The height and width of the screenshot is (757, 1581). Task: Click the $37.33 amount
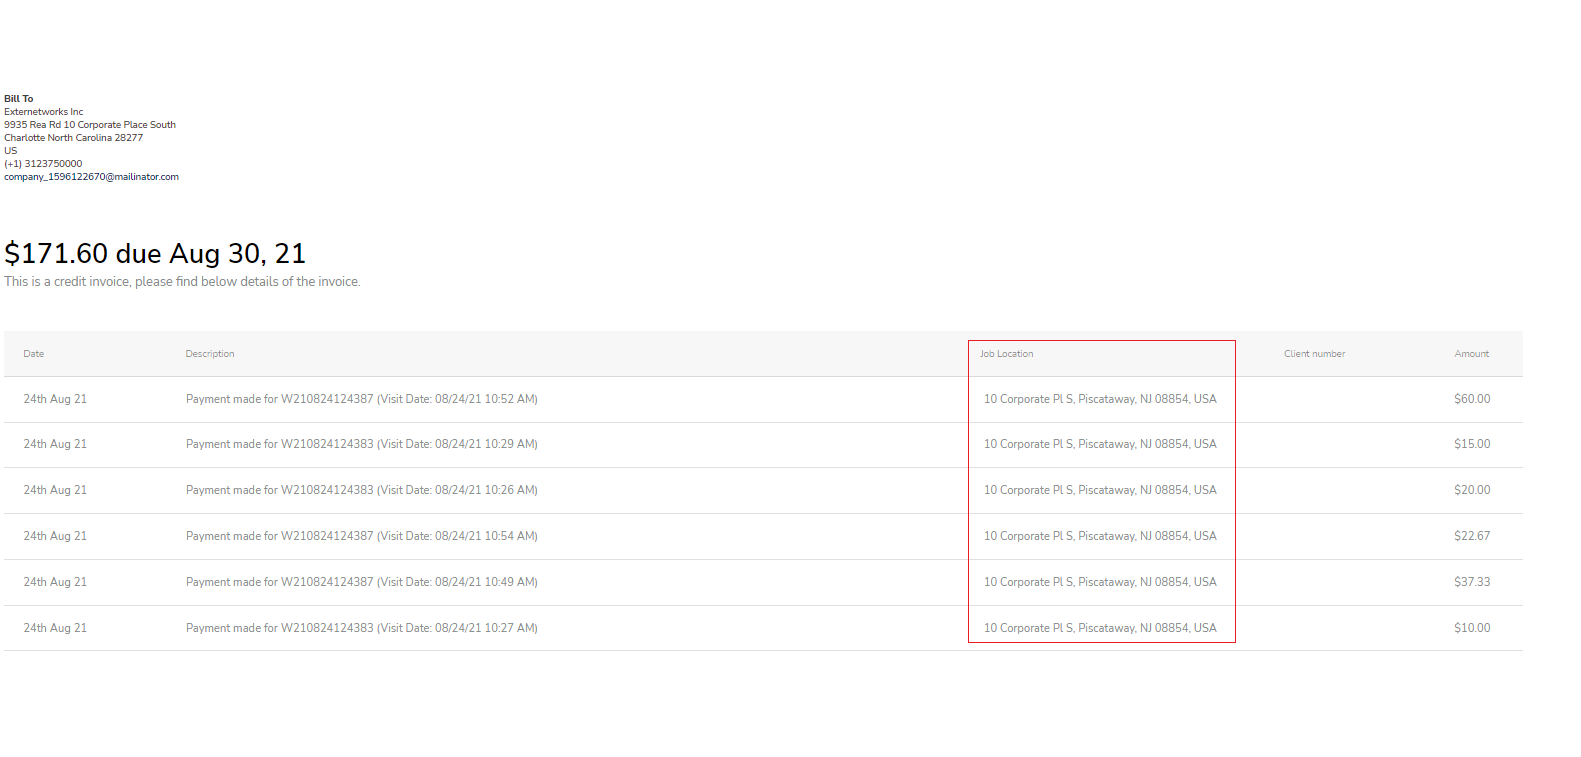[1472, 582]
